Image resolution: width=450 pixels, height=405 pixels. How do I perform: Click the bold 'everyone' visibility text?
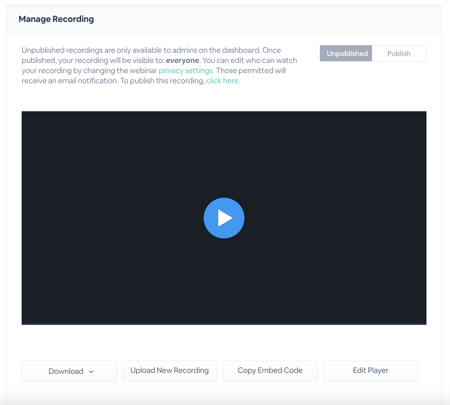tap(182, 61)
